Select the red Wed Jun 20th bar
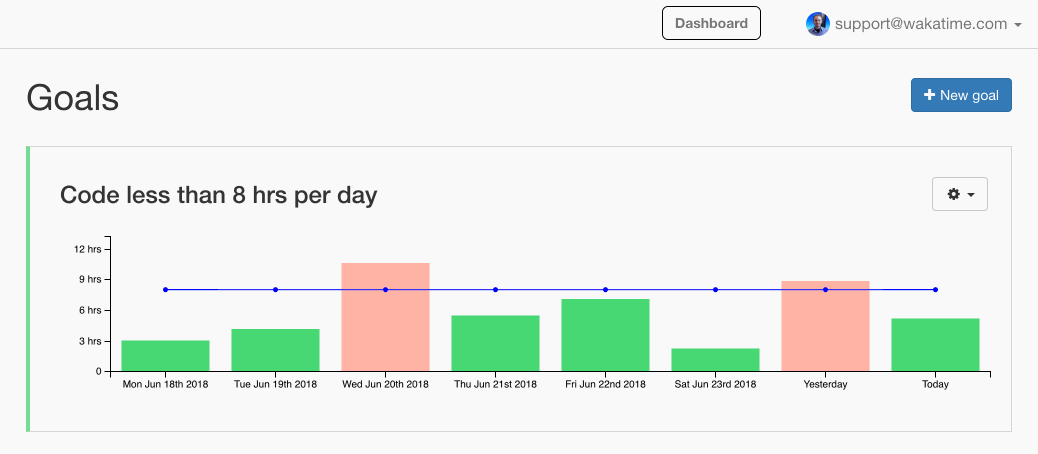Screen dimensions: 1038x454 click(x=385, y=317)
